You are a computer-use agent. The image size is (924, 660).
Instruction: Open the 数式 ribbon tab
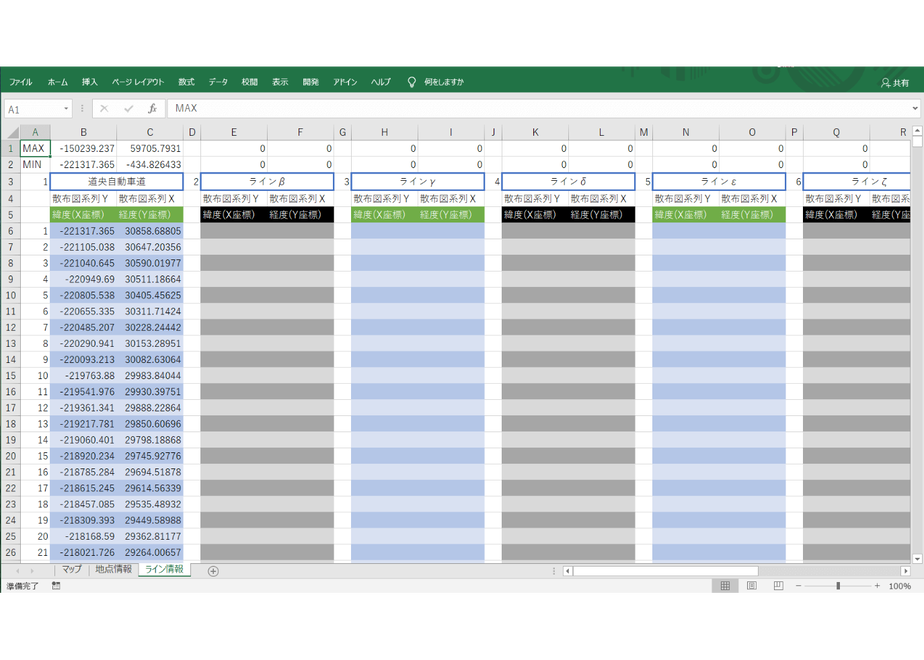186,82
